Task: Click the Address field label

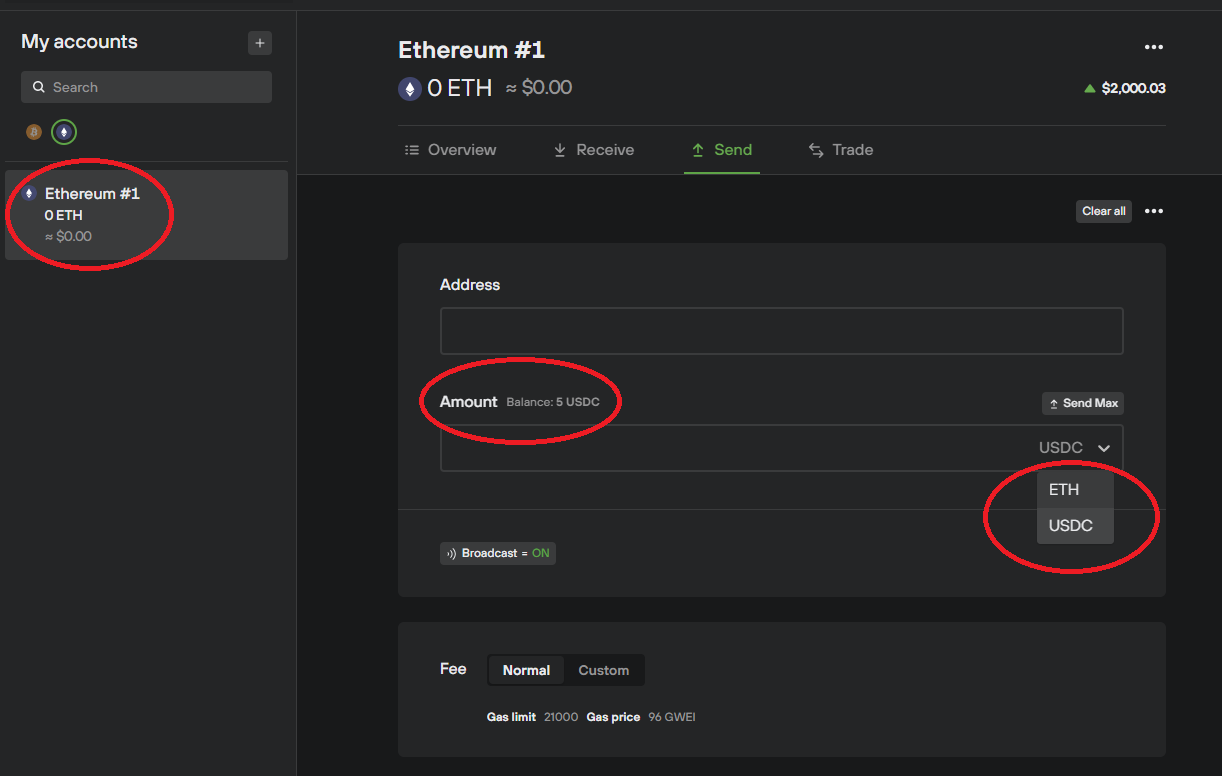Action: click(x=470, y=285)
